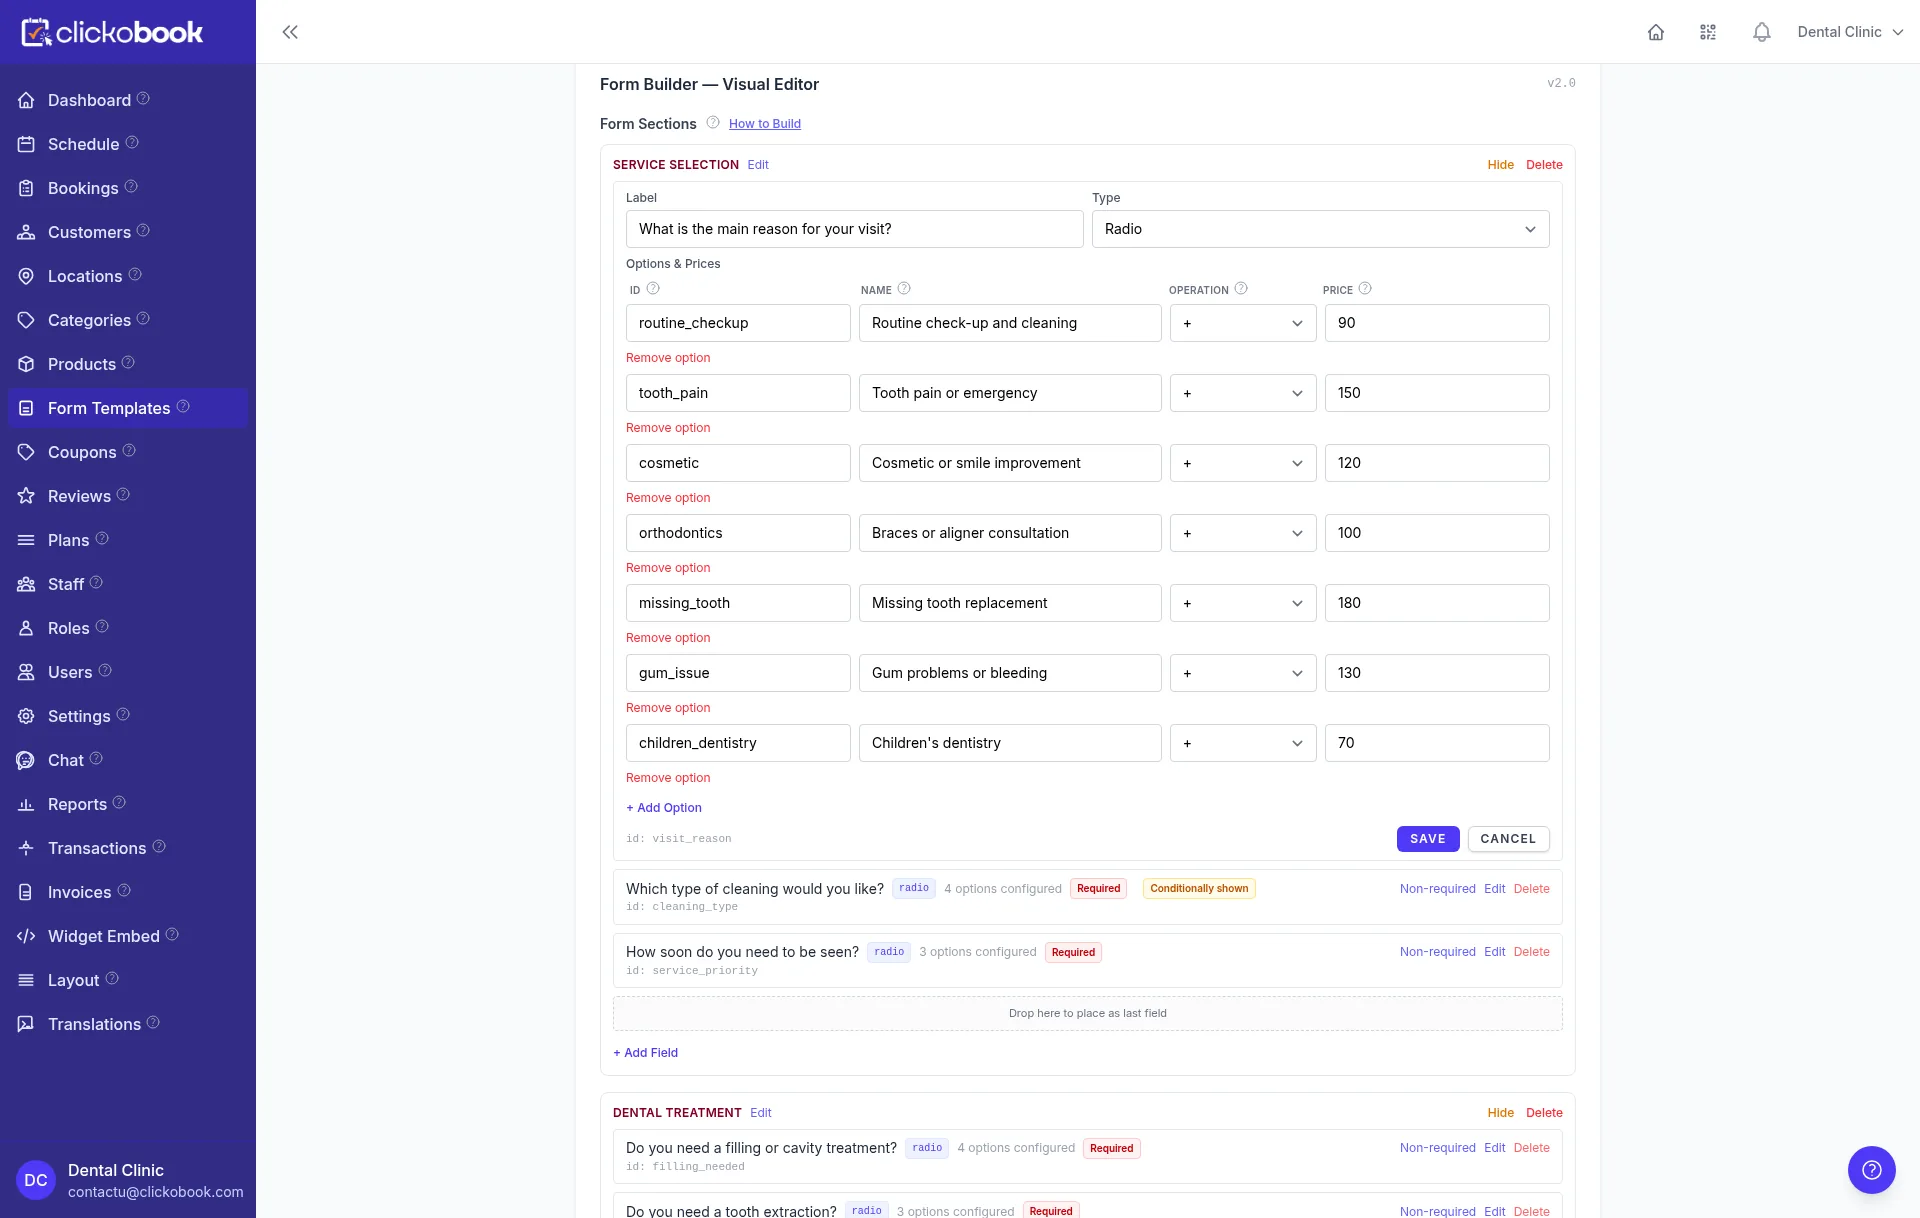Image resolution: width=1920 pixels, height=1218 pixels.
Task: Click the PRICE column help icon
Action: pos(1365,288)
